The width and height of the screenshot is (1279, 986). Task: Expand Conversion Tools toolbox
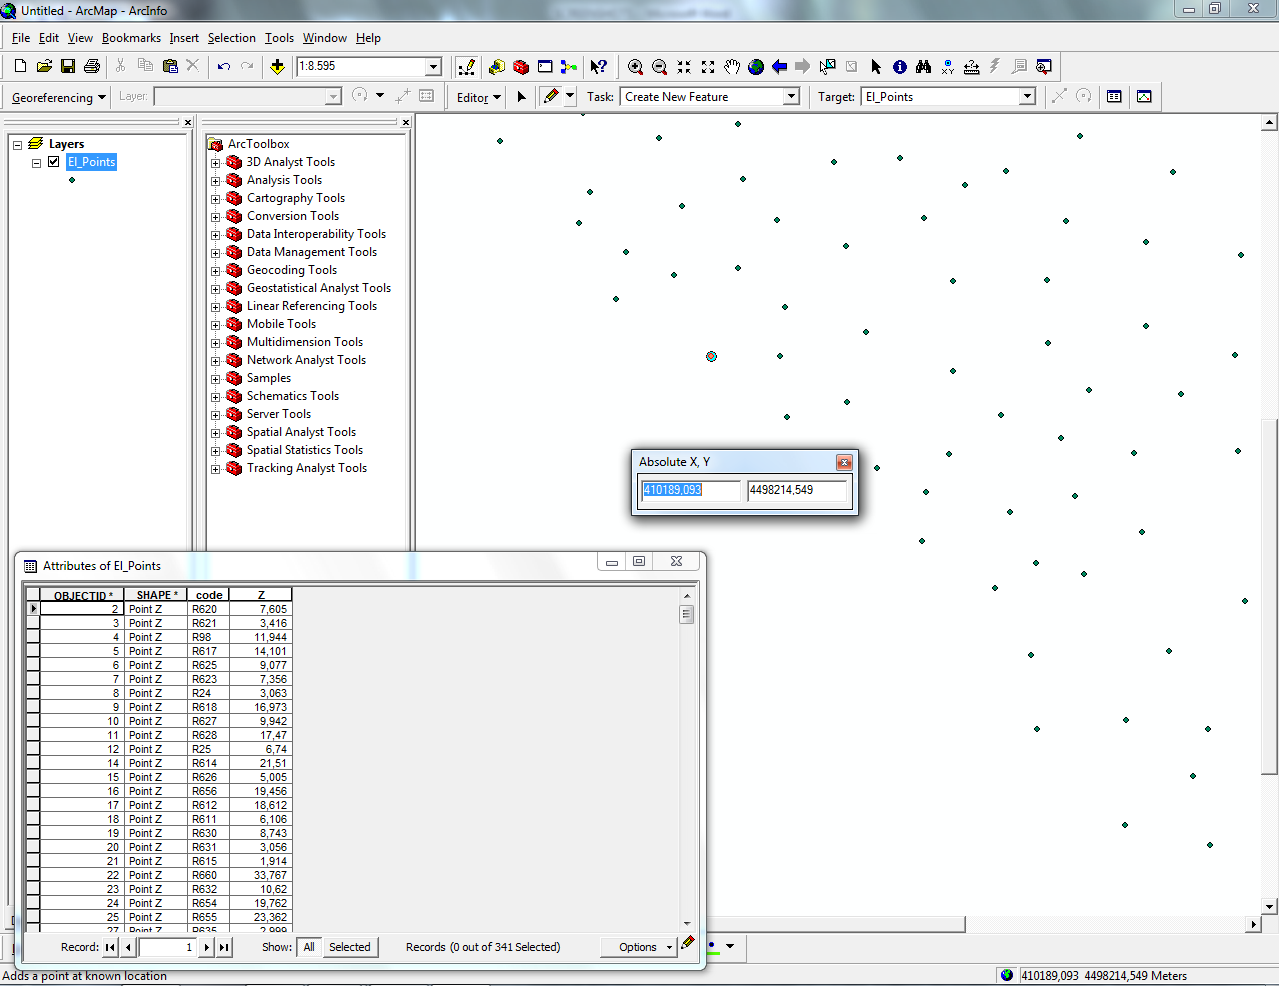215,216
